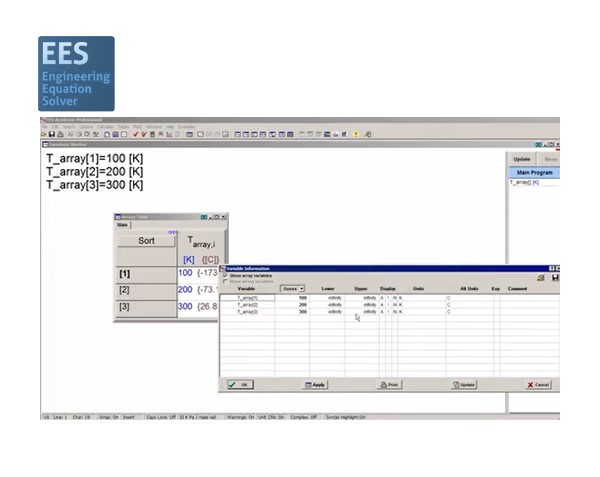The height and width of the screenshot is (477, 600).
Task: Open the Windows menu
Action: (x=154, y=127)
